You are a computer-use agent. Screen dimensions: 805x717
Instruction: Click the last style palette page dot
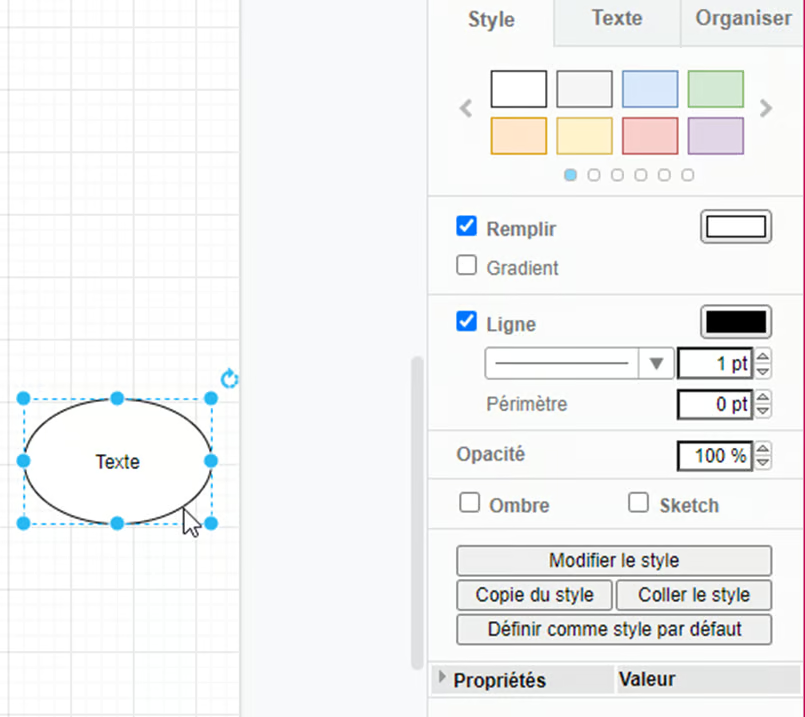[688, 175]
